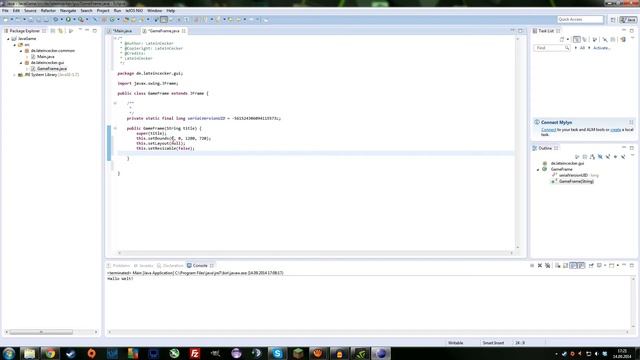This screenshot has width=640, height=360.
Task: Open Minecraft from taskbar
Action: click(x=298, y=353)
